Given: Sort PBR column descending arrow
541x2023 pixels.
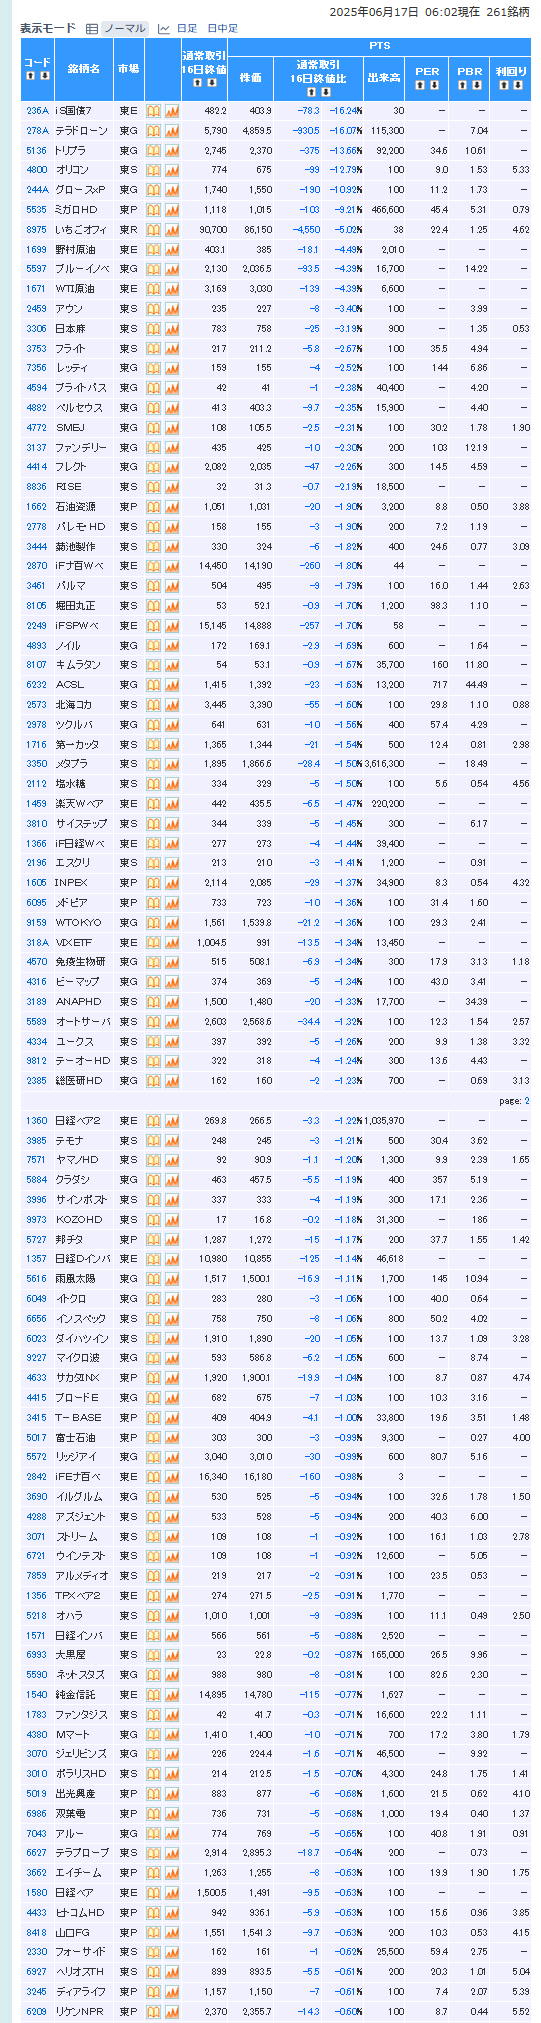Looking at the screenshot, I should click(476, 84).
